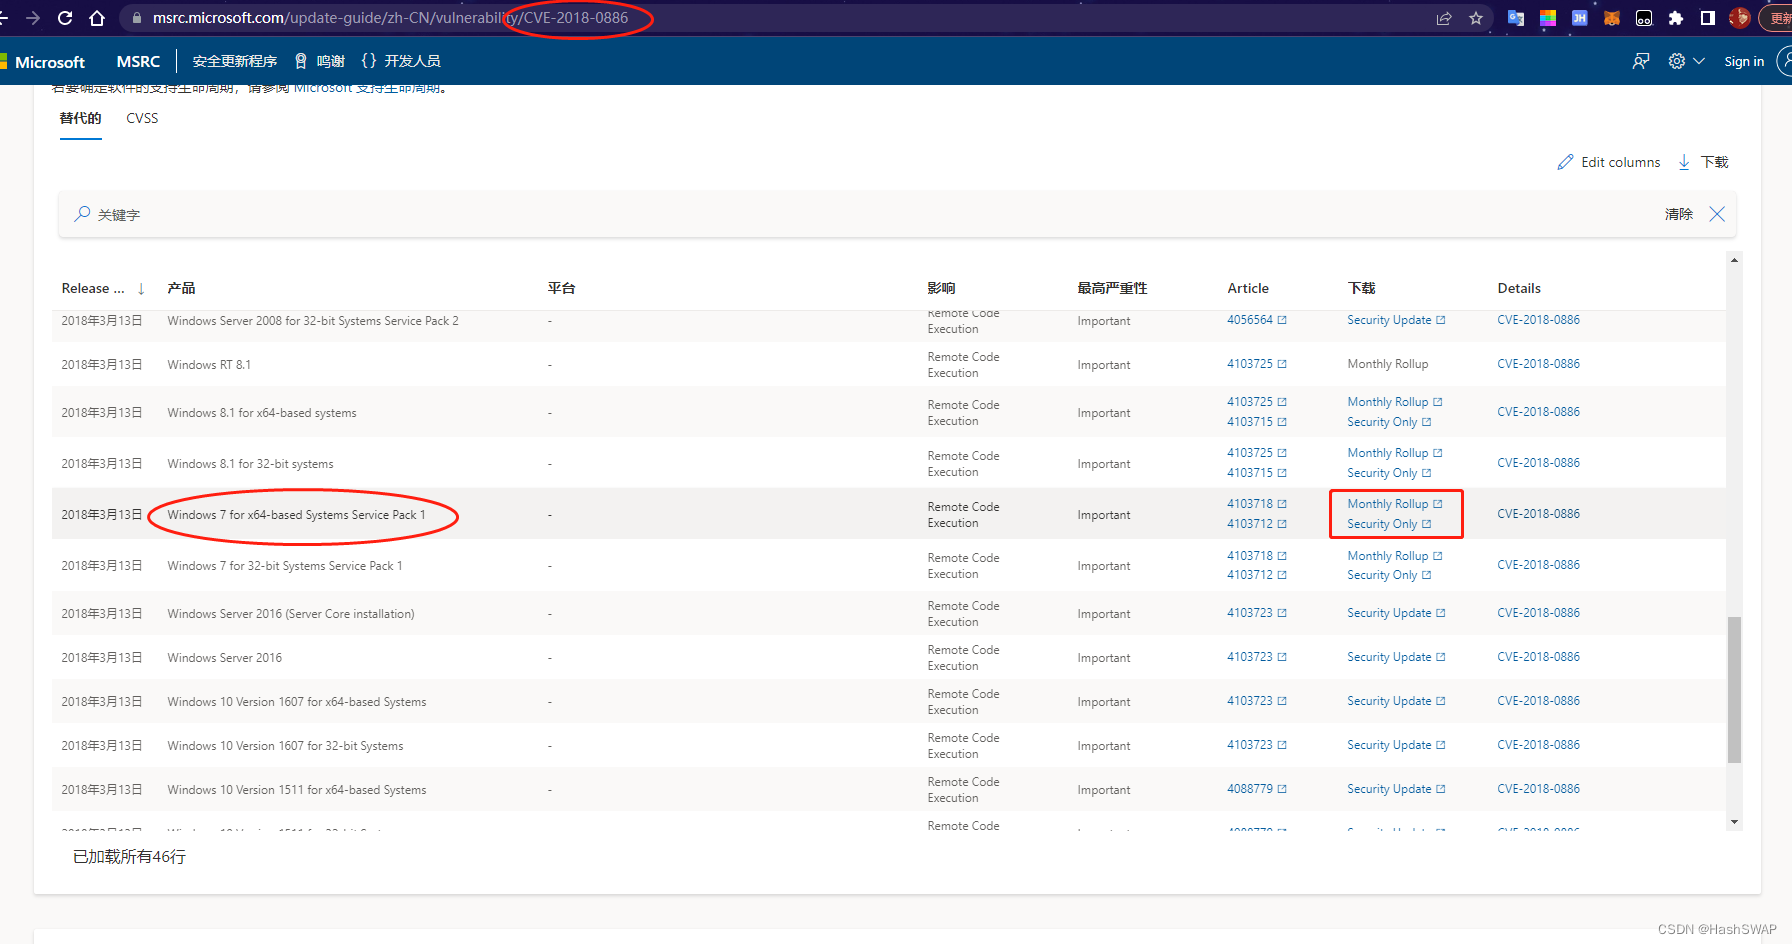Screen dimensions: 1792x944
Task: Click the 已加载所有46行 status text
Action: (129, 857)
